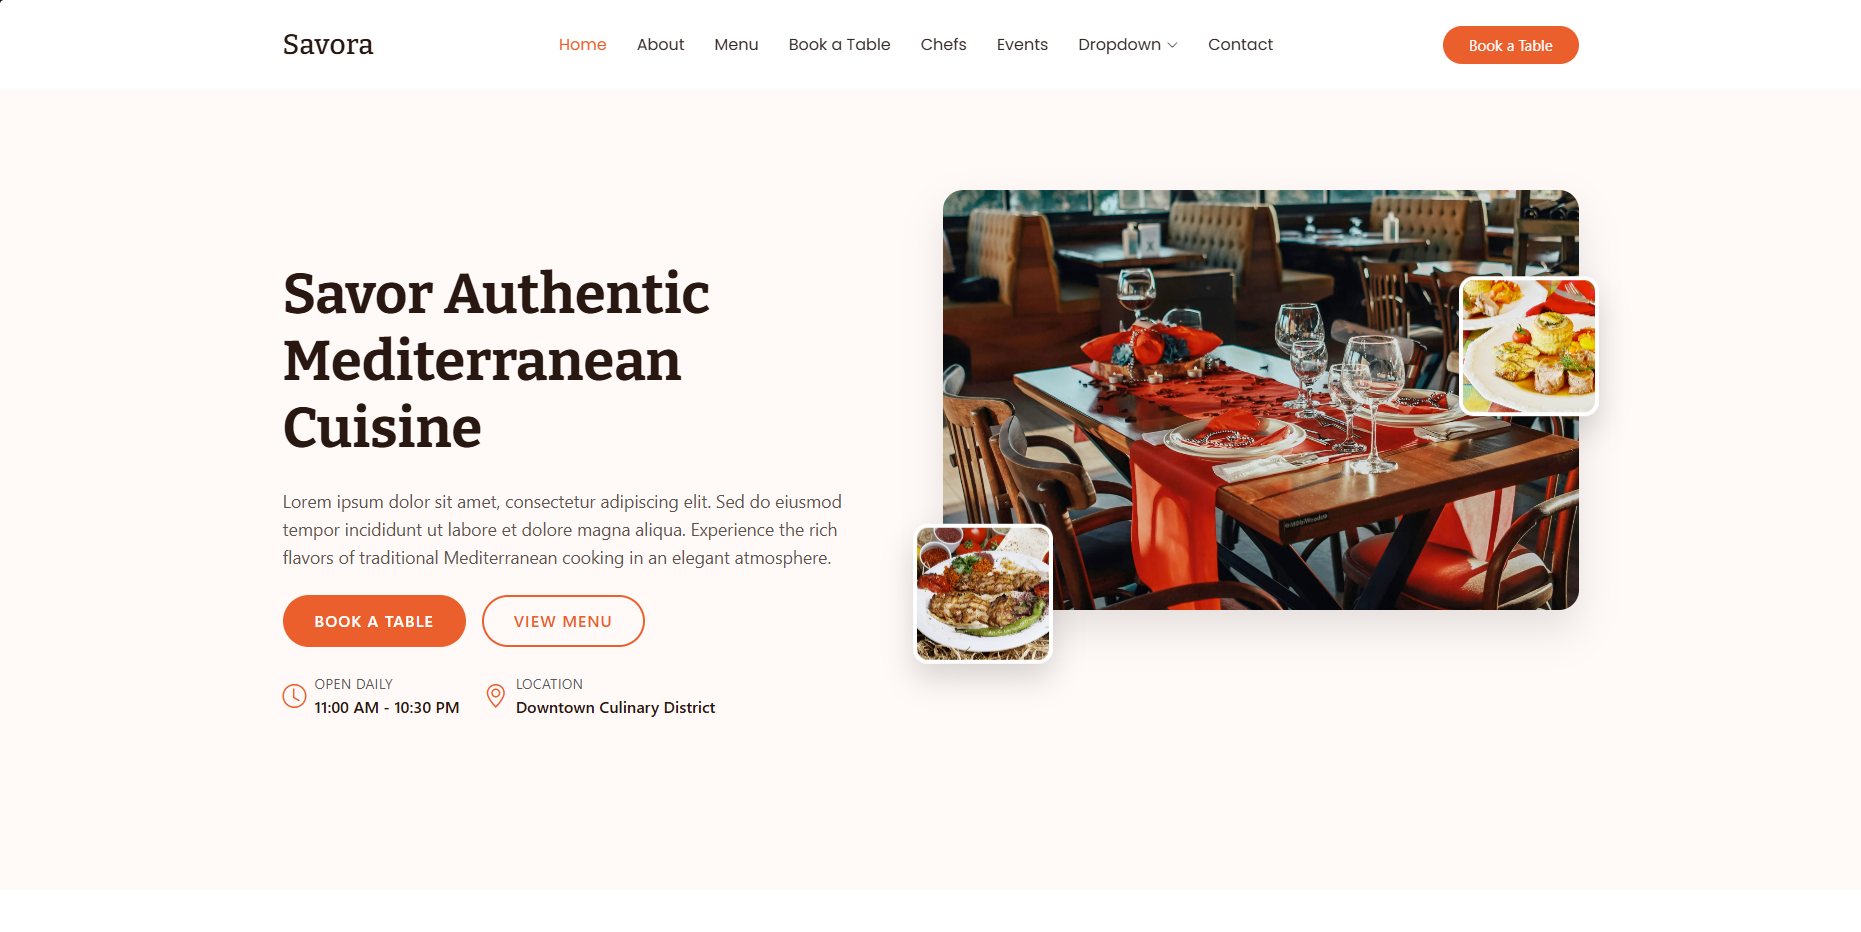This screenshot has width=1861, height=932.
Task: Open the About page link
Action: pos(660,44)
